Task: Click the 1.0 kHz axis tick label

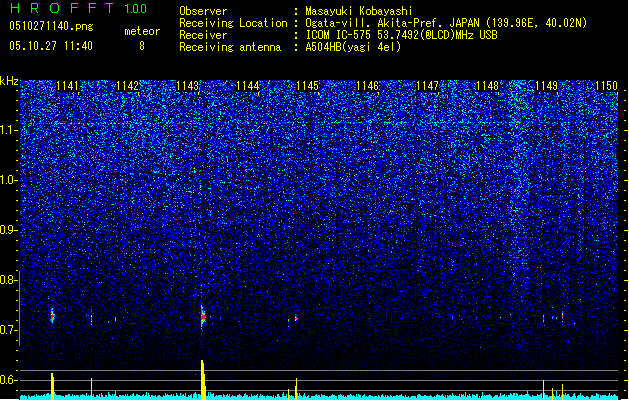Action: (x=8, y=180)
